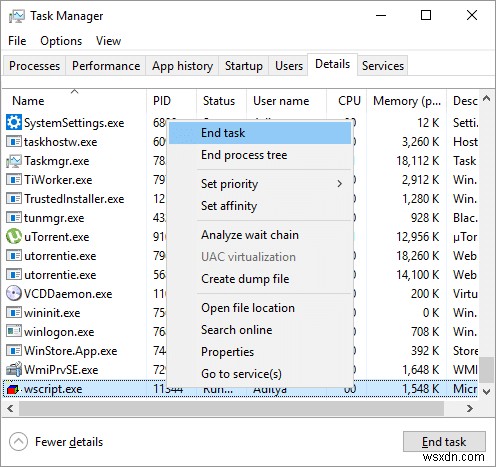Select the Taskmgr.exe process icon

tap(14, 161)
